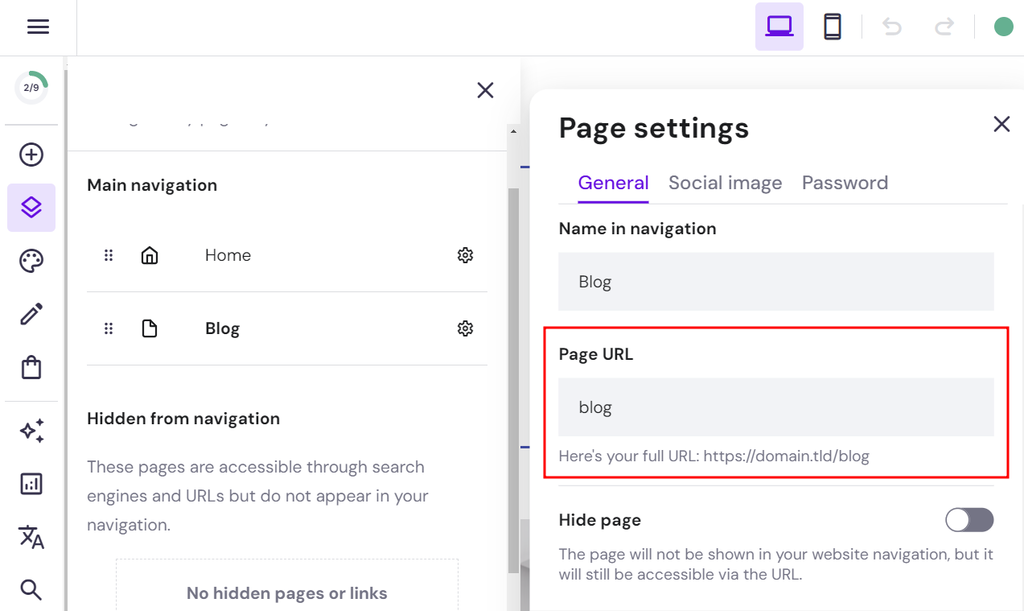
Task: Open the hamburger menu
Action: [38, 26]
